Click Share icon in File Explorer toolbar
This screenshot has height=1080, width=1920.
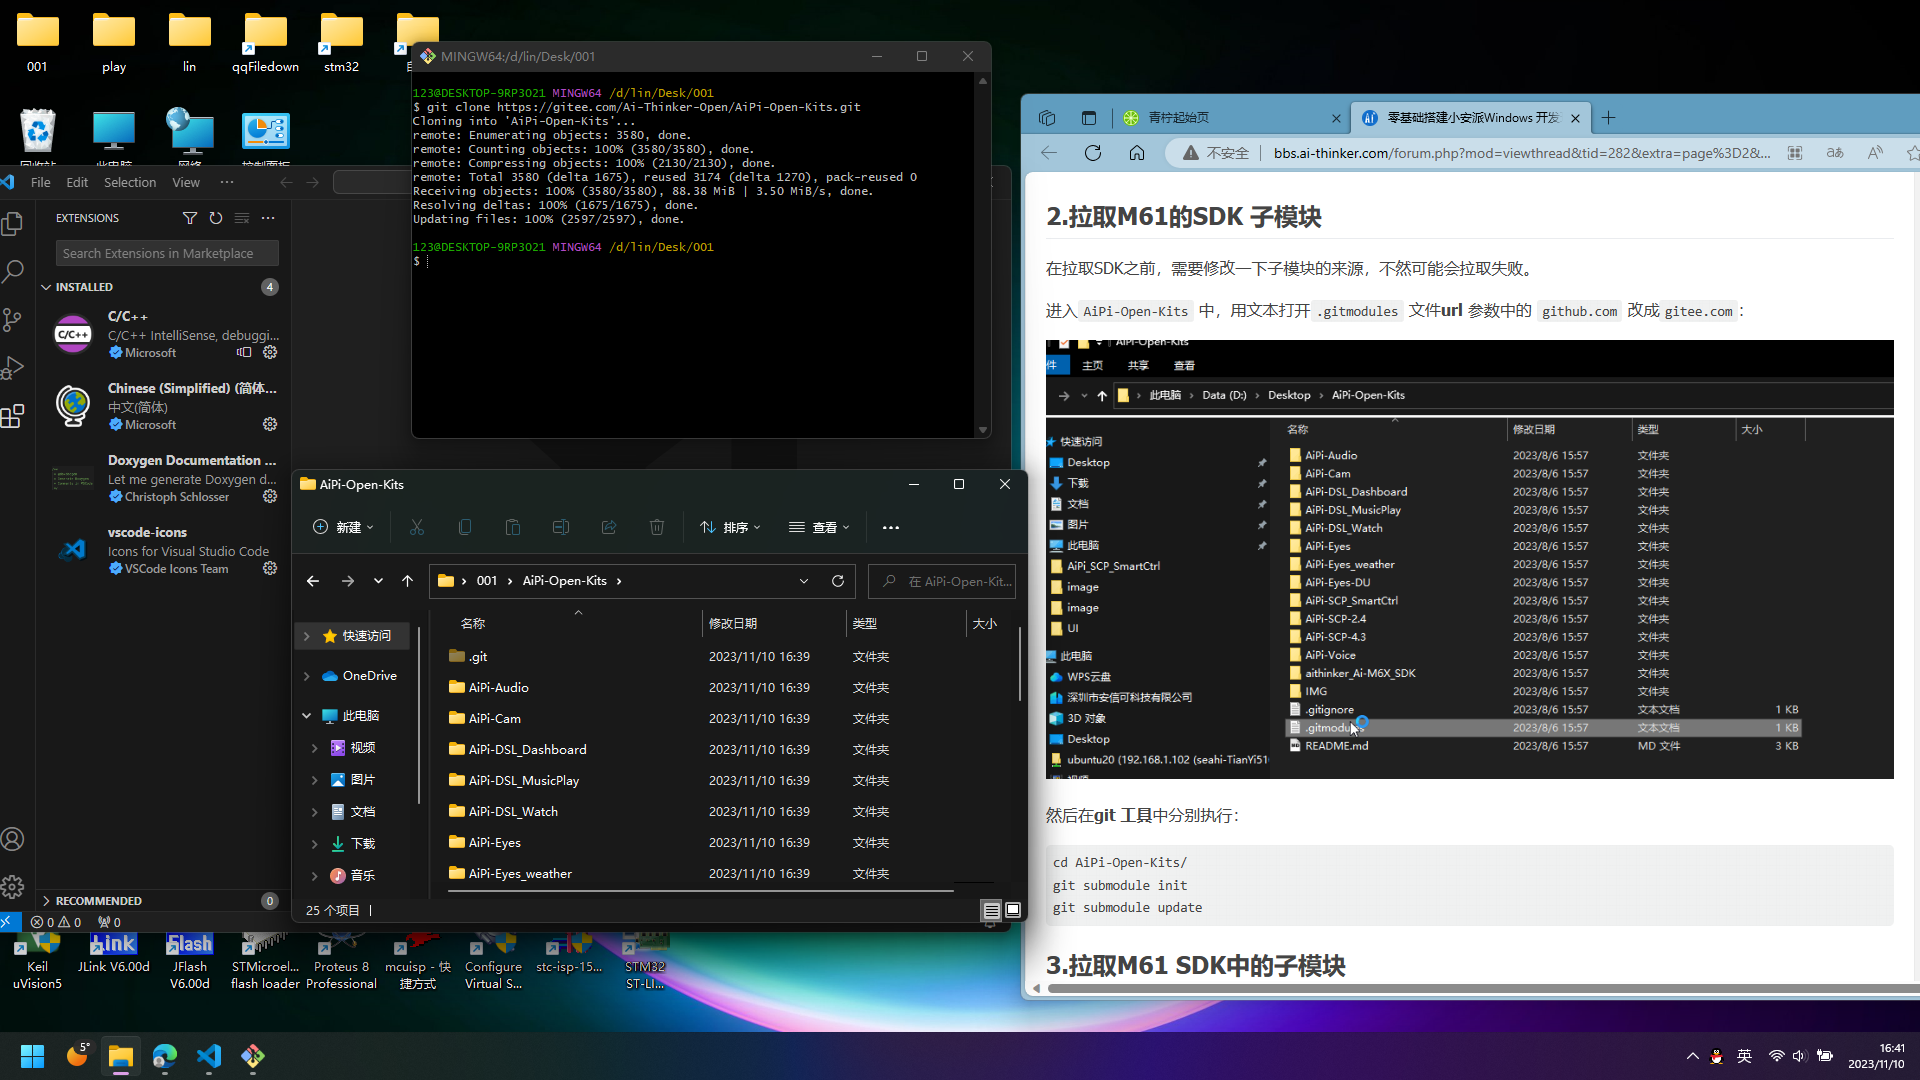pyautogui.click(x=609, y=527)
